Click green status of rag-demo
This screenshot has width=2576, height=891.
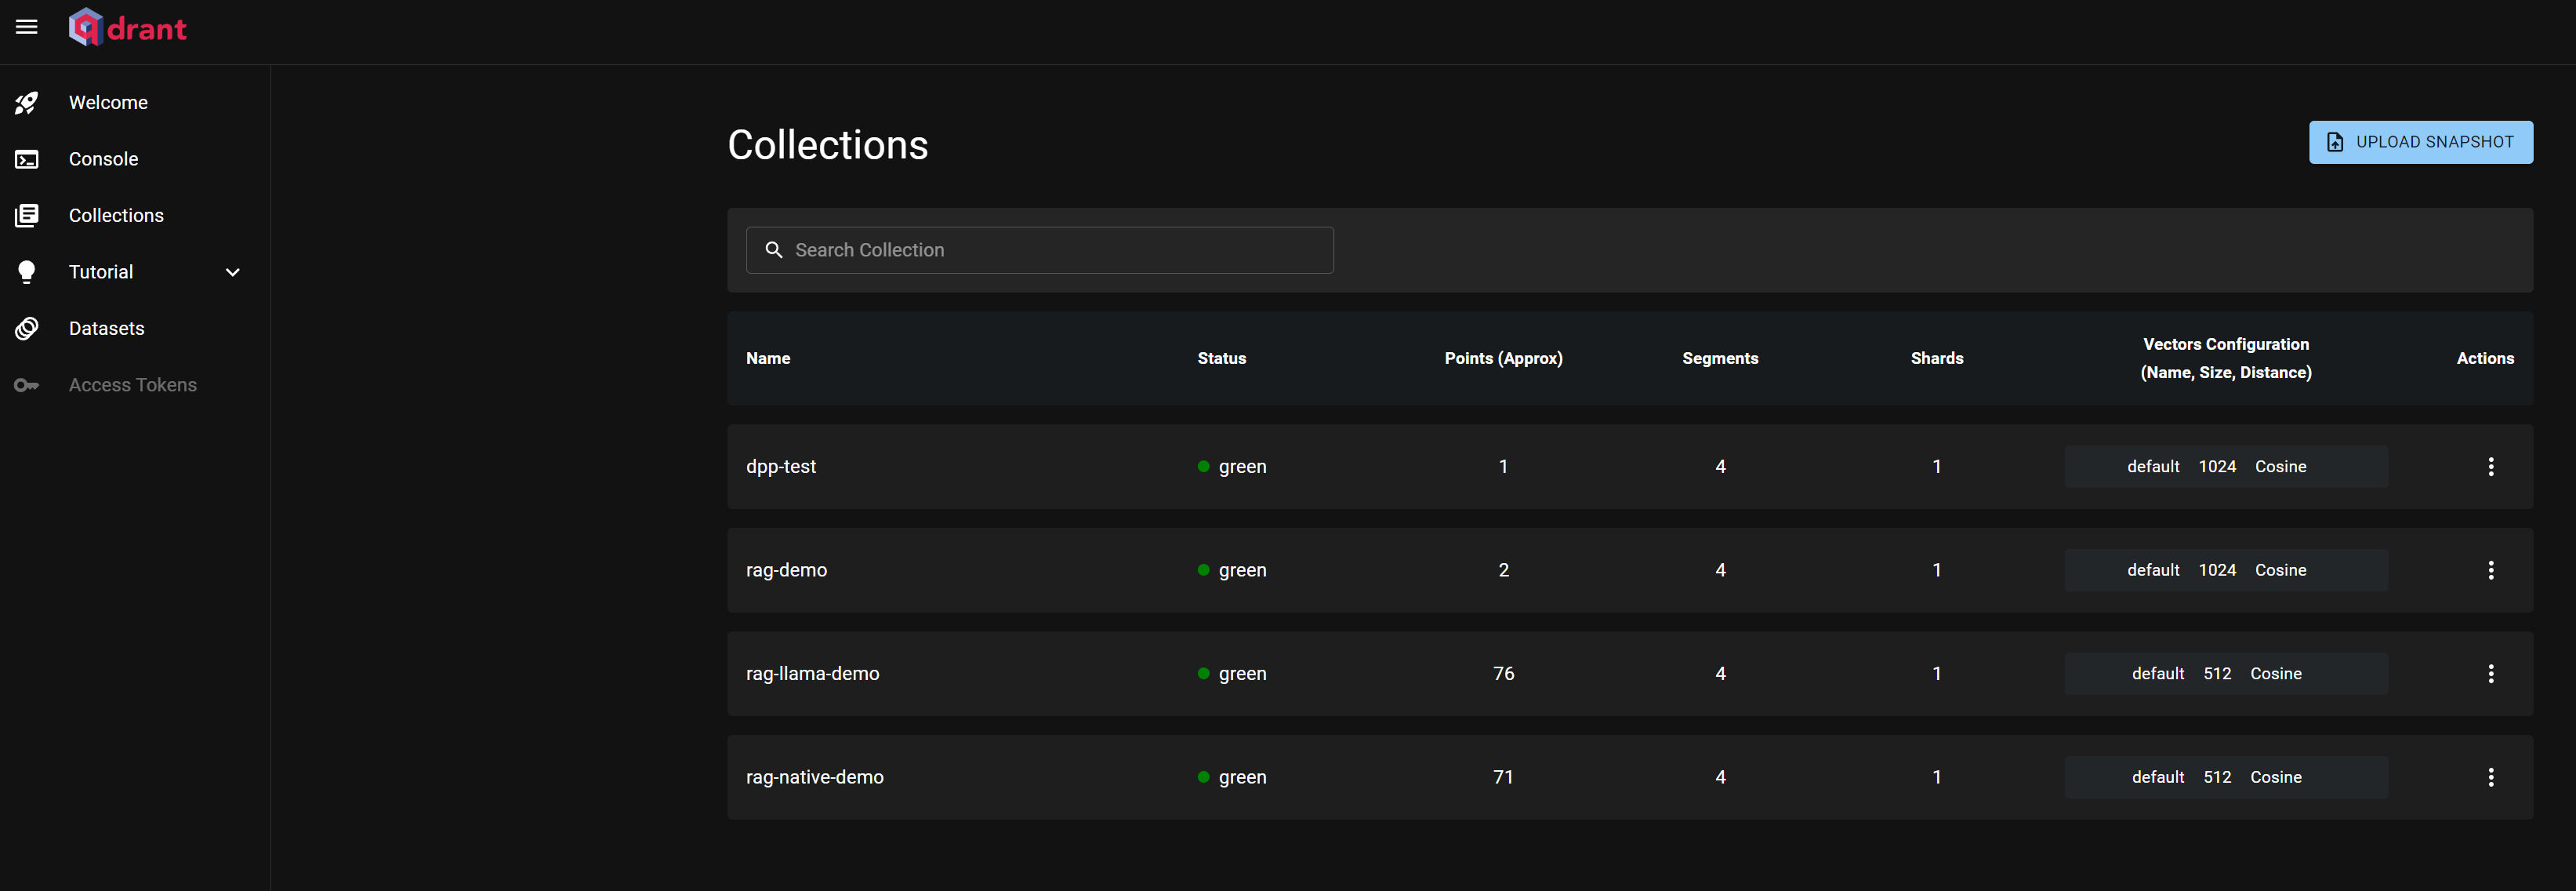click(x=1232, y=570)
